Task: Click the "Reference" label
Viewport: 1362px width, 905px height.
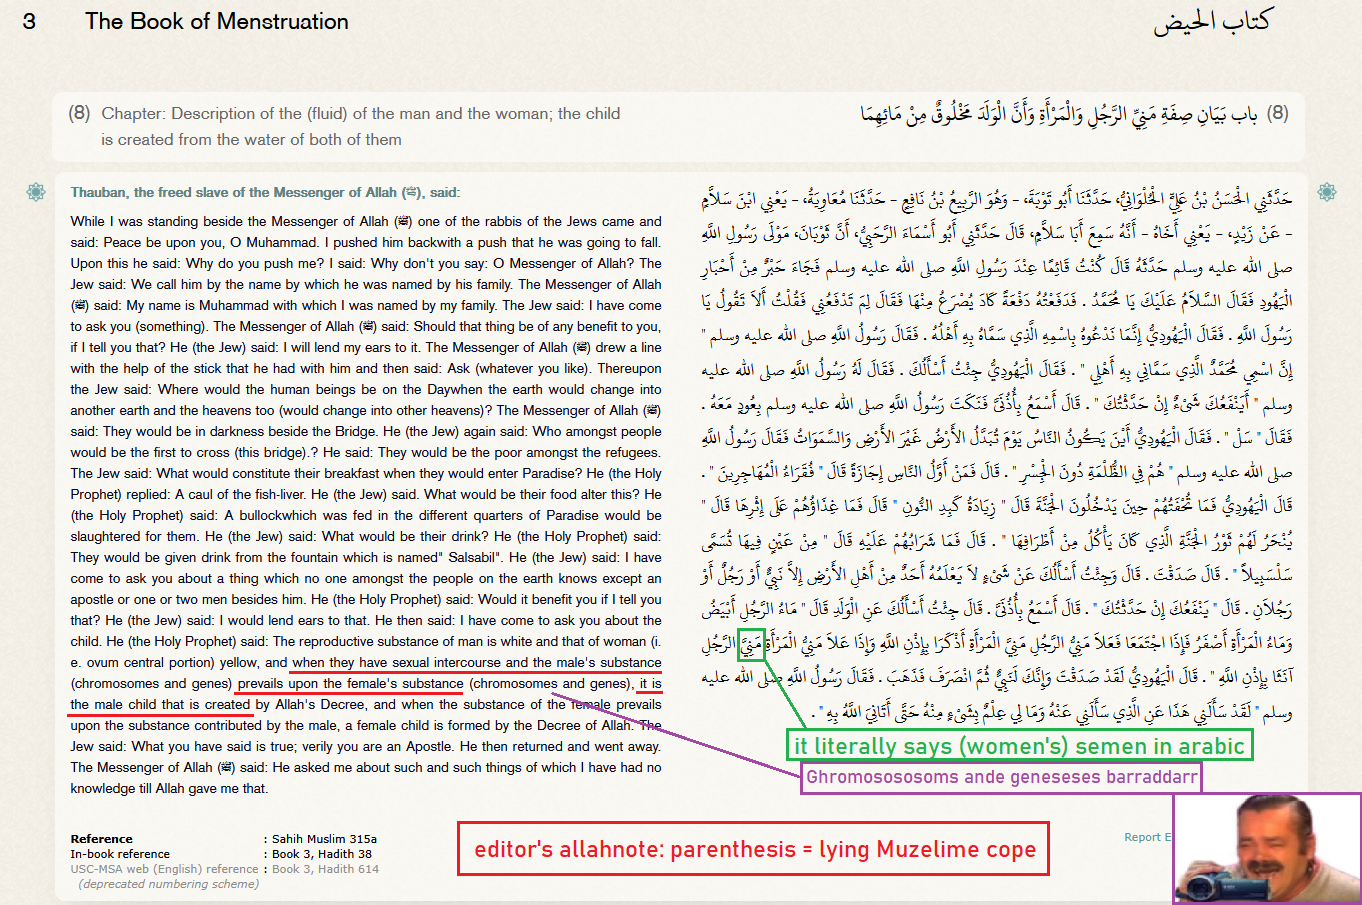Action: 101,839
